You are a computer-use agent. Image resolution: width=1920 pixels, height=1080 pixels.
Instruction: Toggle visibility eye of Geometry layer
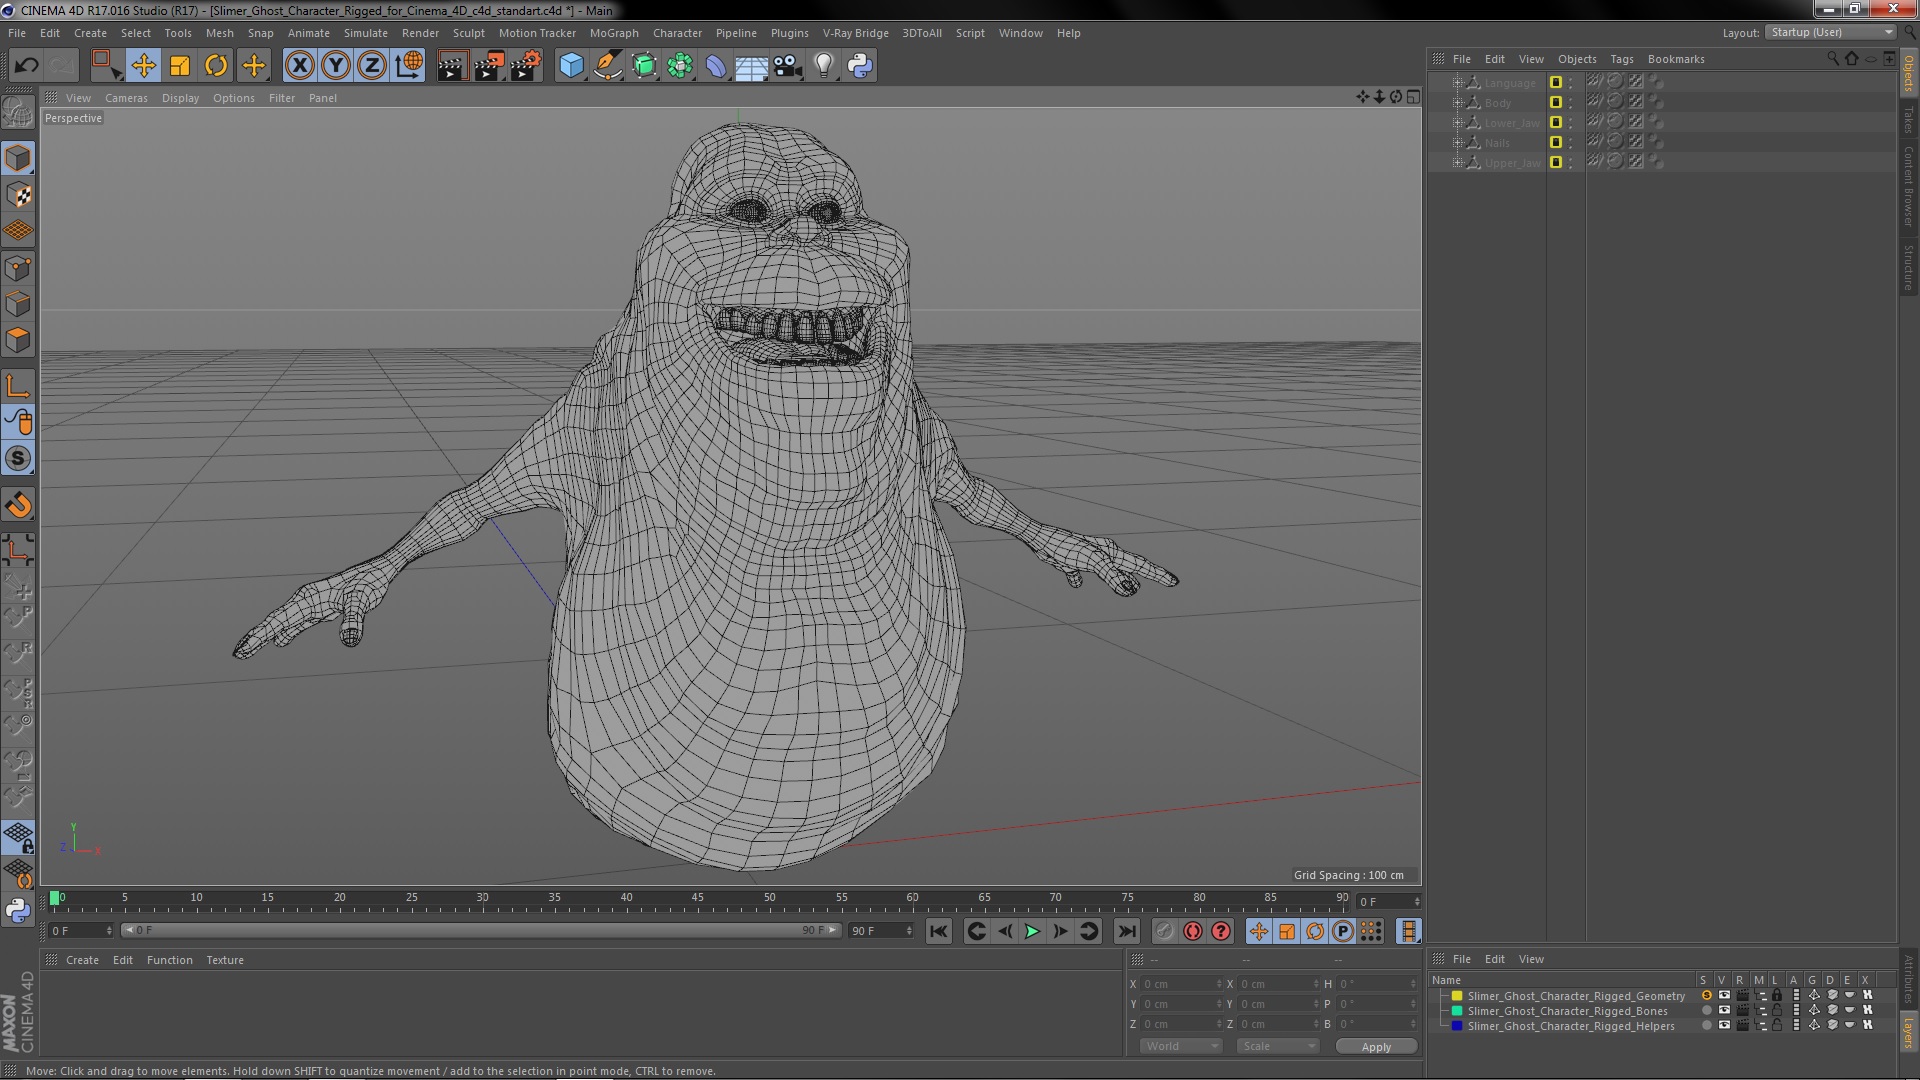pyautogui.click(x=1724, y=996)
